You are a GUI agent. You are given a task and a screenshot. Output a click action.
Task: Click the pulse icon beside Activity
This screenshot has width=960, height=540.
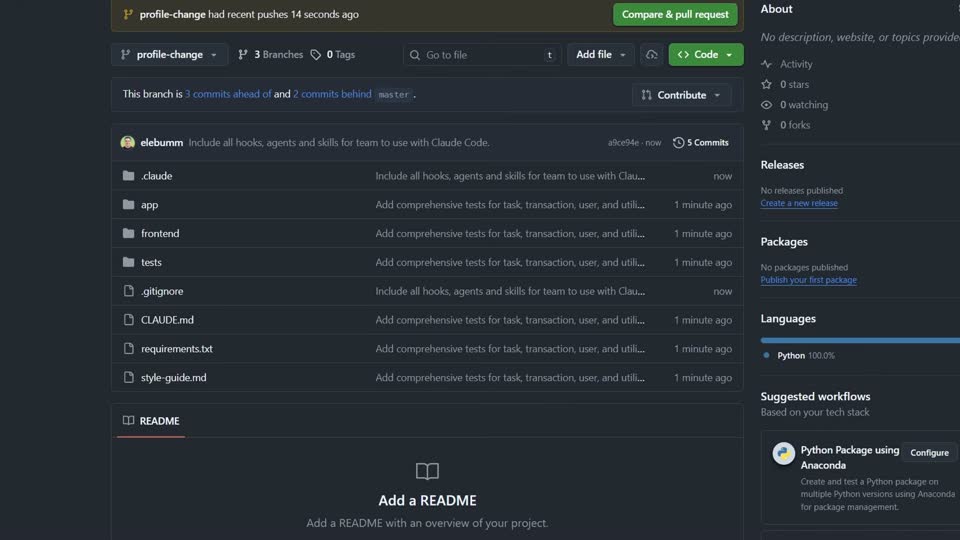coord(766,64)
